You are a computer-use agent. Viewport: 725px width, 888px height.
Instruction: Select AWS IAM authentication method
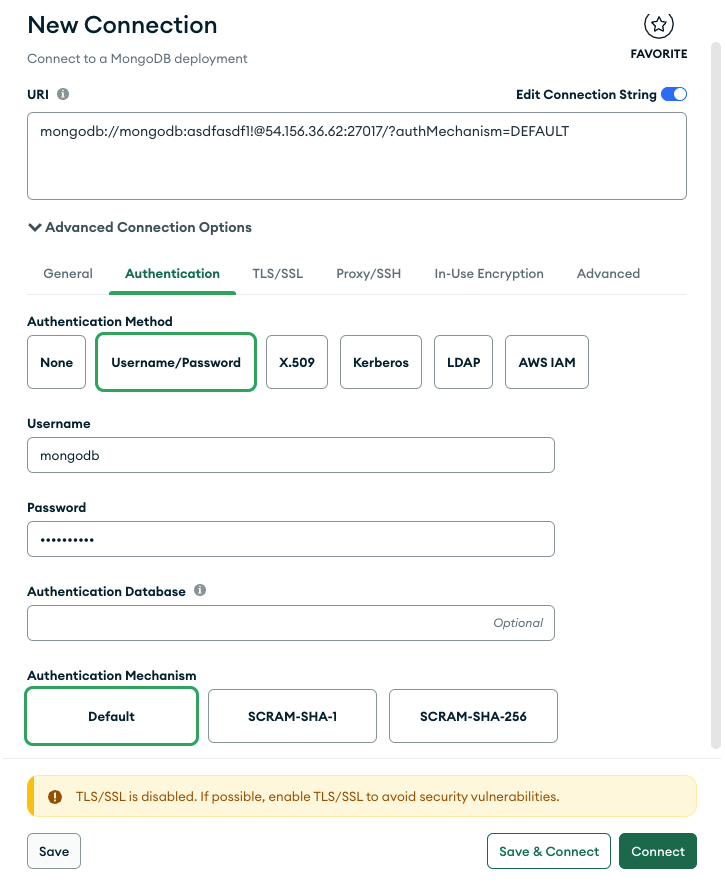click(547, 362)
